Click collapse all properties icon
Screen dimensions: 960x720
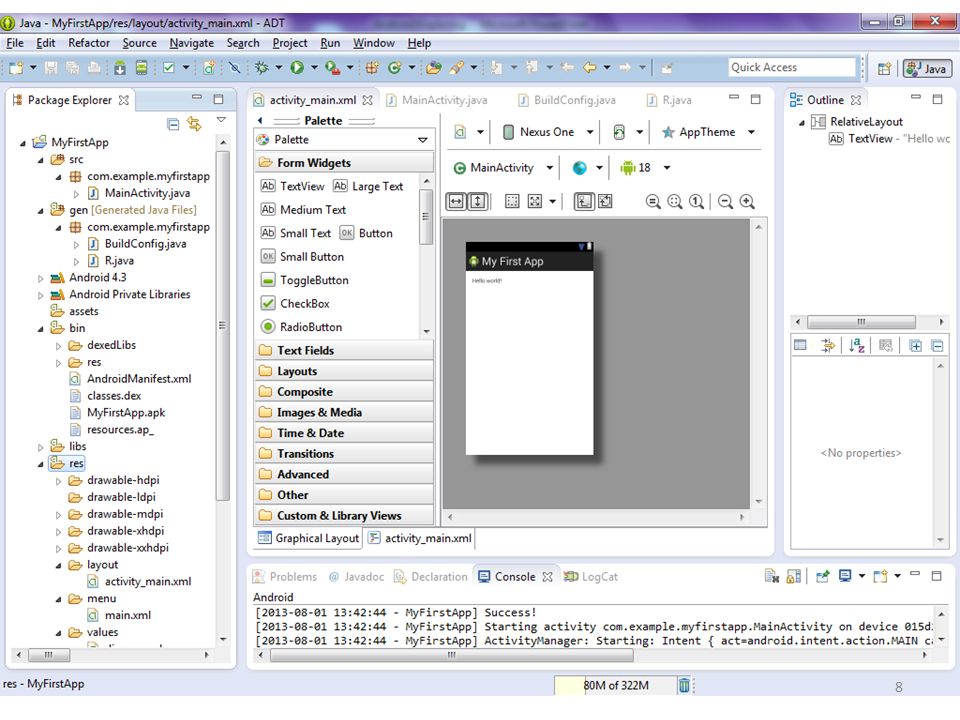tap(937, 346)
